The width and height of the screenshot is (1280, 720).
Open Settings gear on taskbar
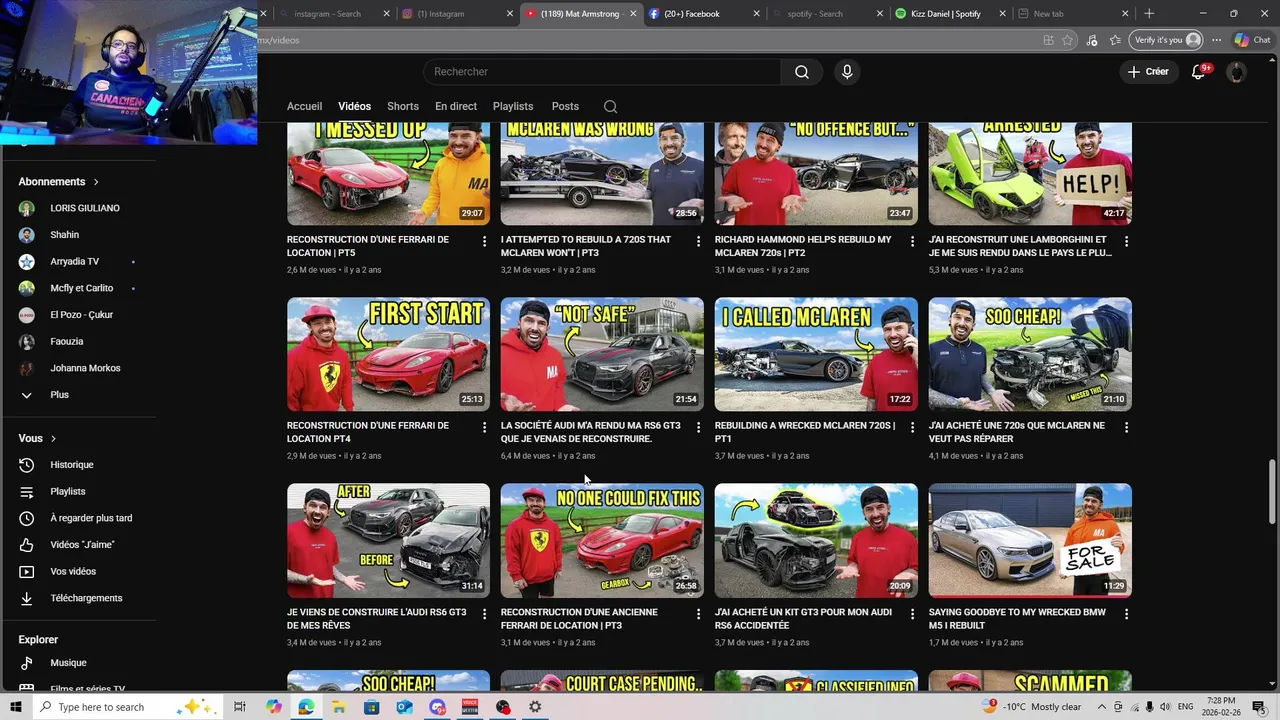tap(535, 707)
